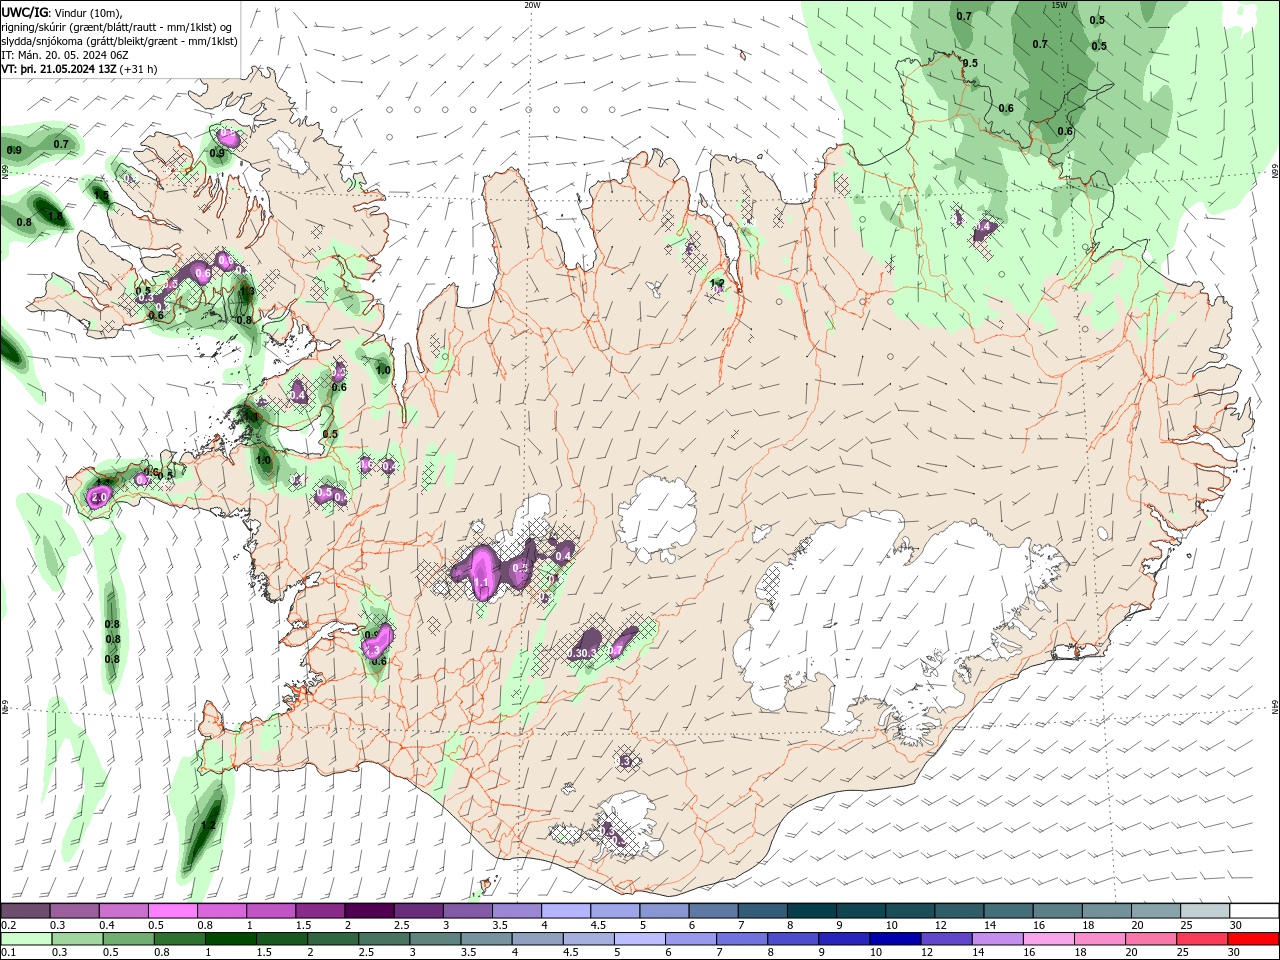Click the '1.1' value on the central magenta blob
1280x960 pixels.
[481, 583]
